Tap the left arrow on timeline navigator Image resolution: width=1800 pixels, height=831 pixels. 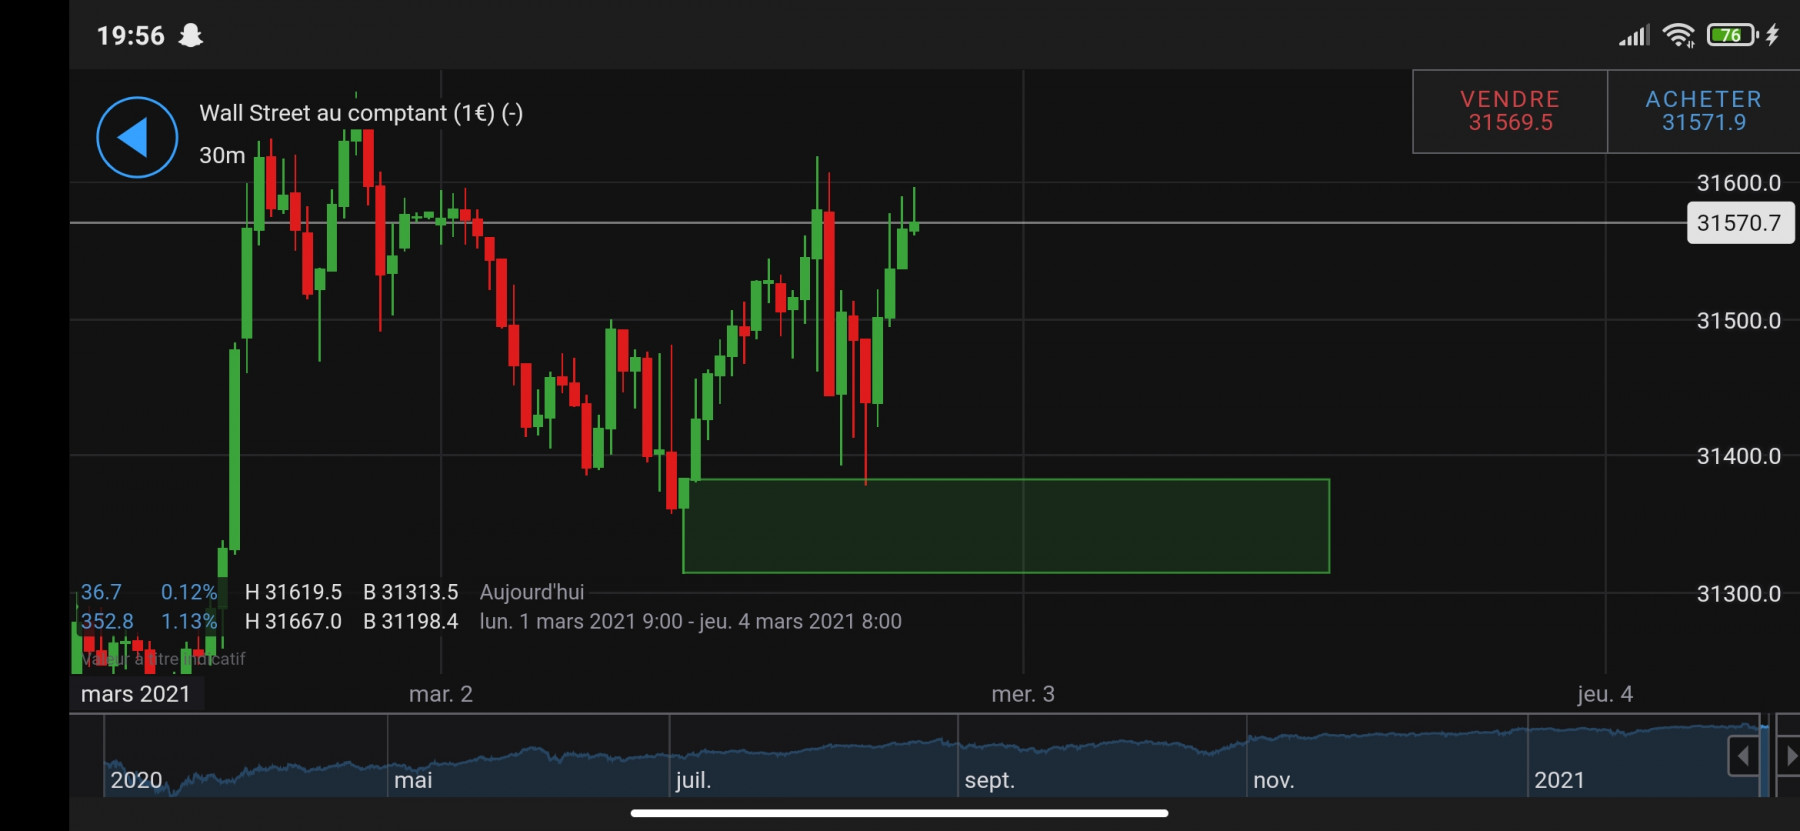tap(1743, 756)
